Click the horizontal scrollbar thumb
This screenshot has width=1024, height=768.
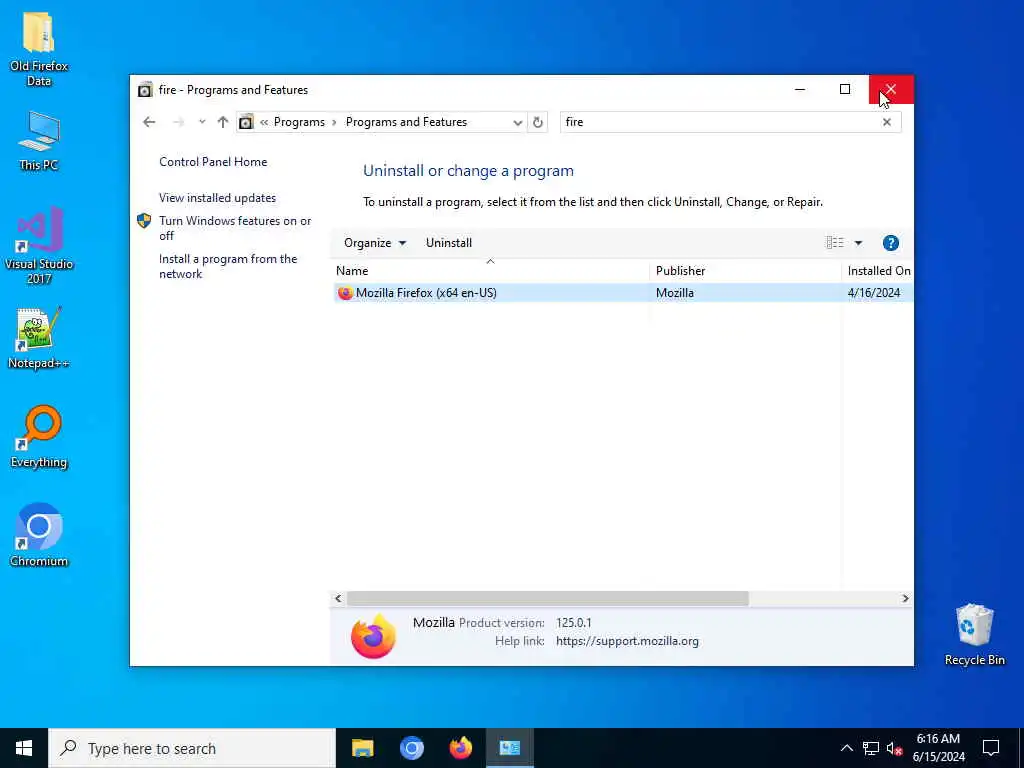coord(547,598)
